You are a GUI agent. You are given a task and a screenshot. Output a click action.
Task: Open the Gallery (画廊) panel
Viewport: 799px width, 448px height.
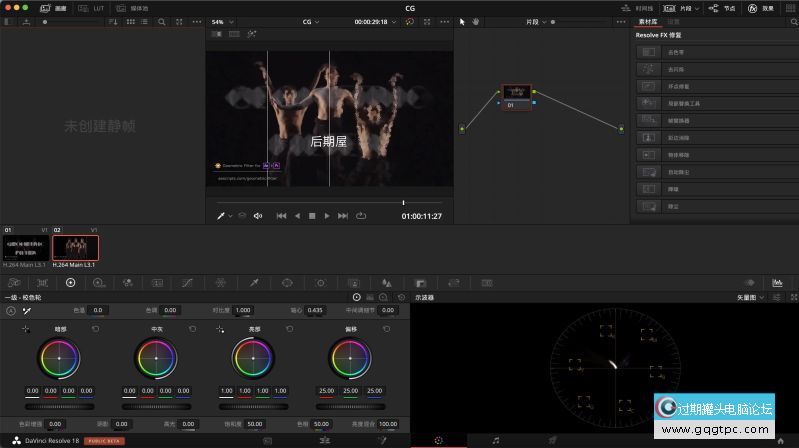(52, 8)
